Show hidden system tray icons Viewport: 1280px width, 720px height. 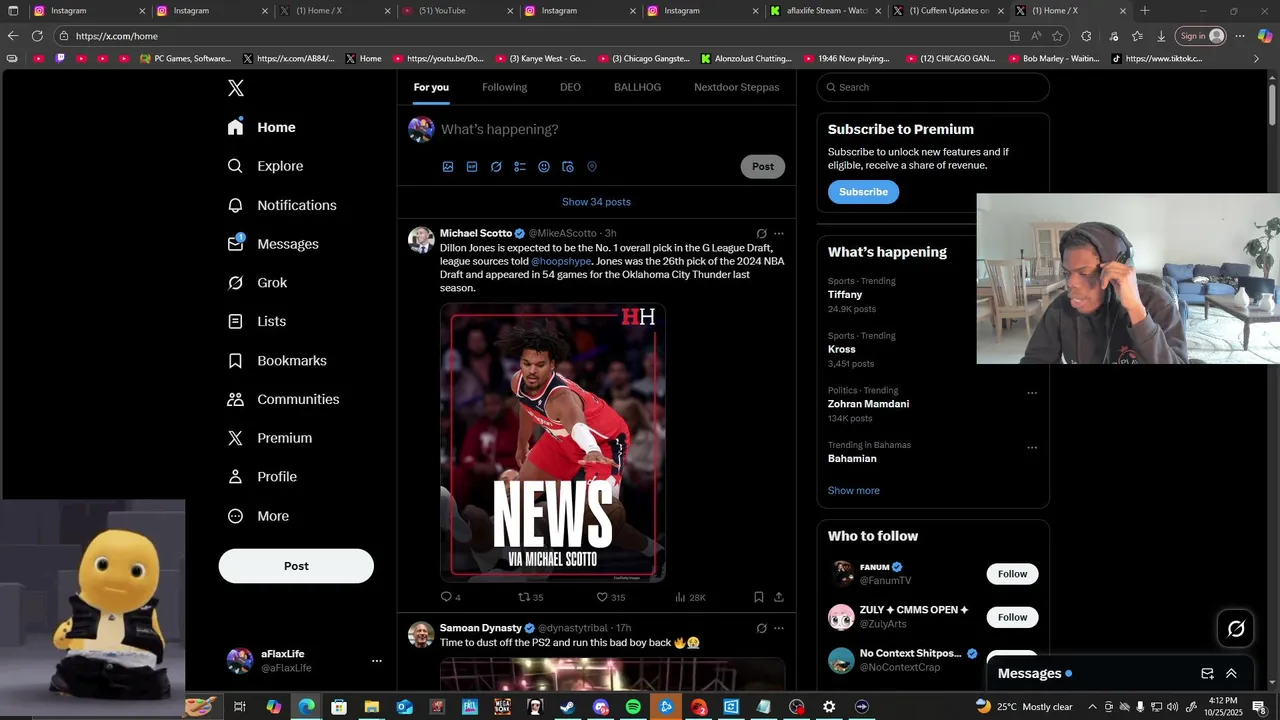[x=1092, y=707]
